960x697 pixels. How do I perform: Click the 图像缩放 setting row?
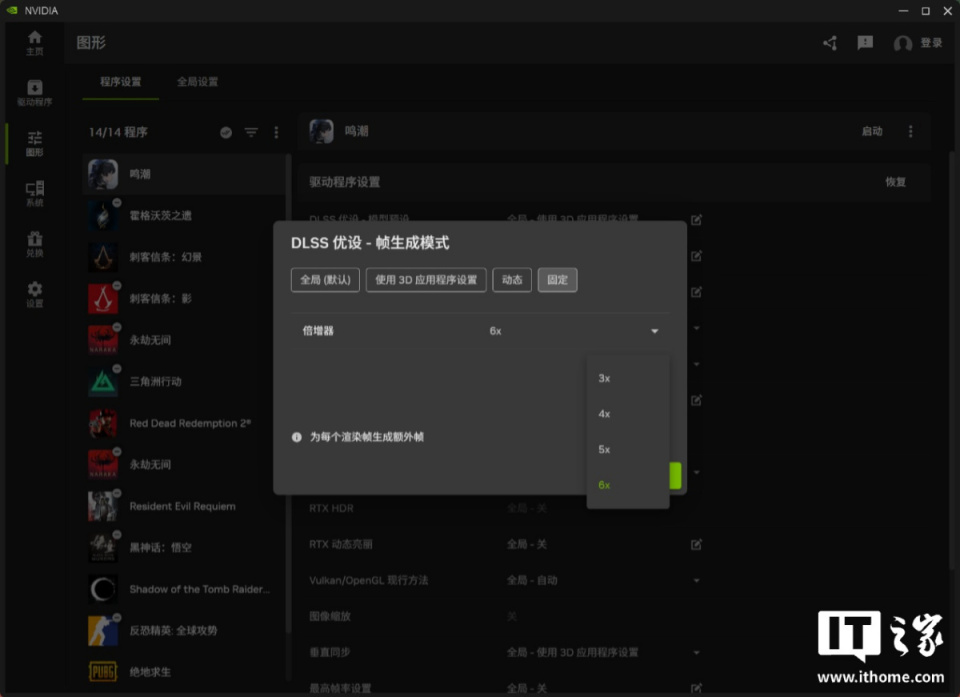[505, 617]
